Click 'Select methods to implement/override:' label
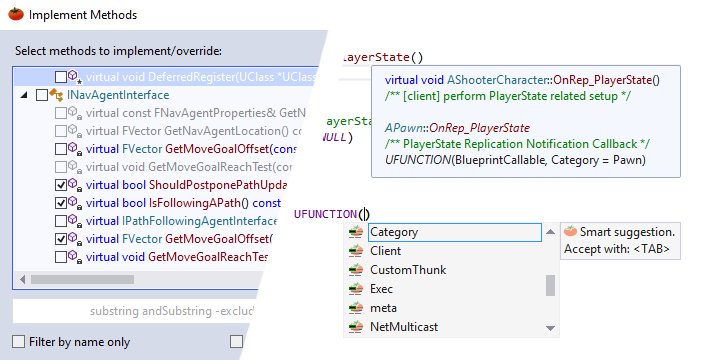The image size is (703, 360). [118, 51]
